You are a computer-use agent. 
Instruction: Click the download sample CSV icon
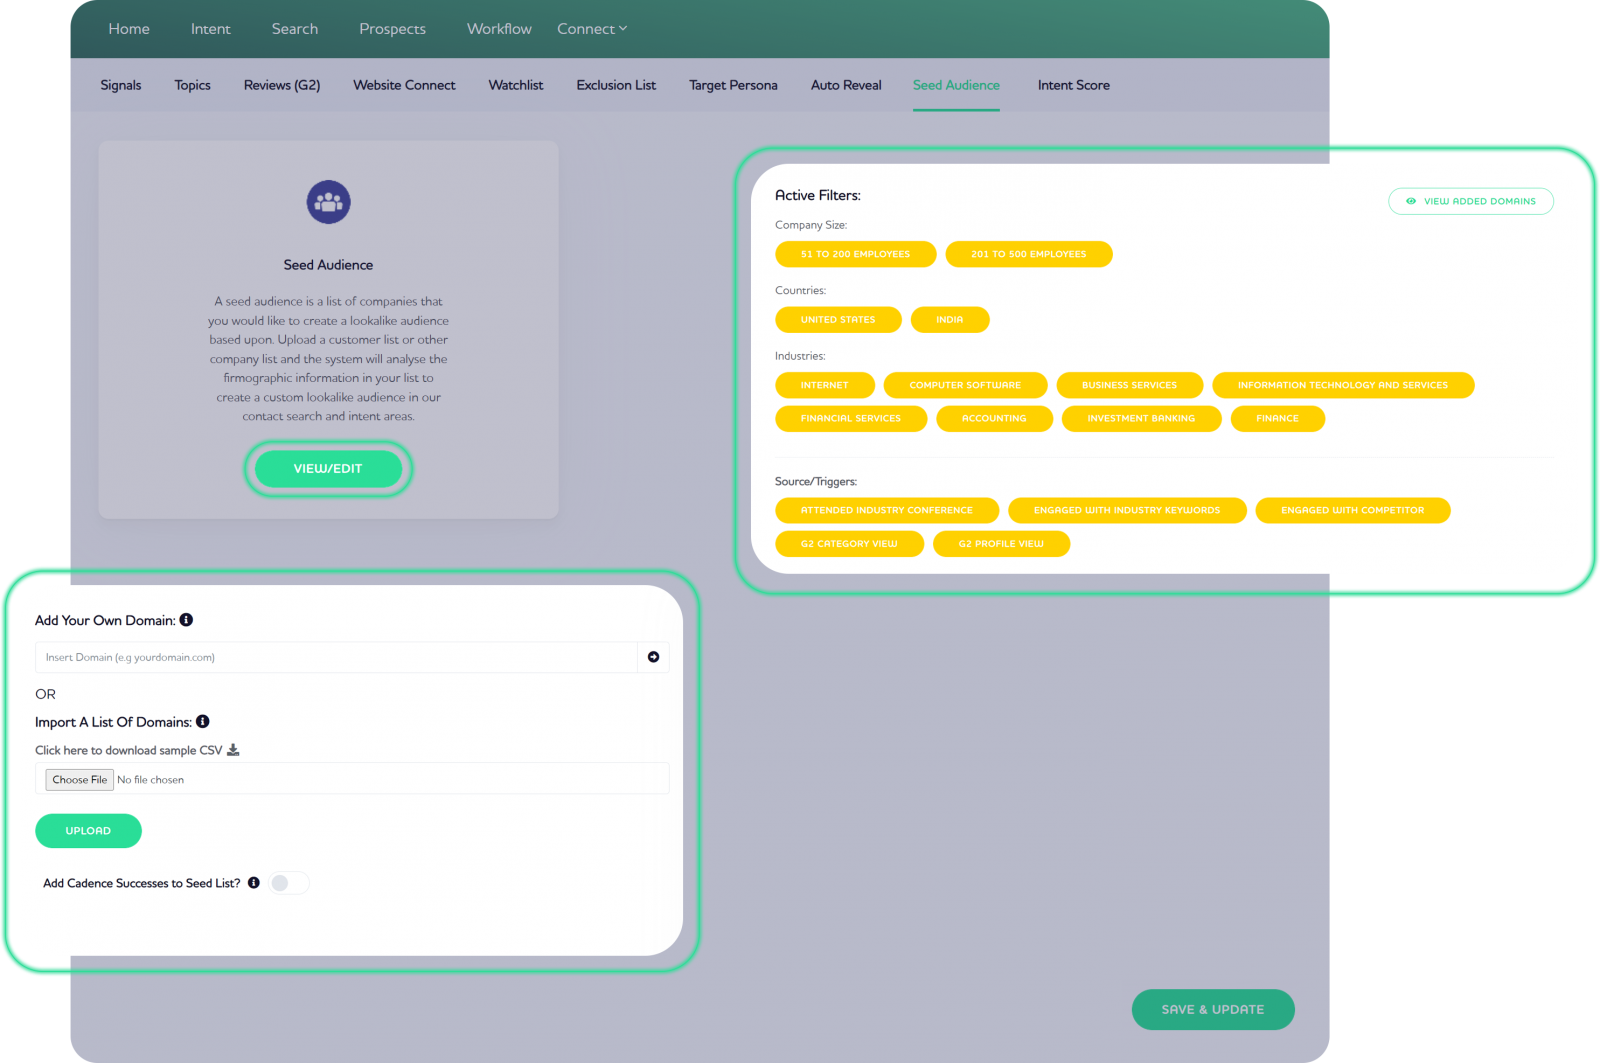tap(233, 750)
